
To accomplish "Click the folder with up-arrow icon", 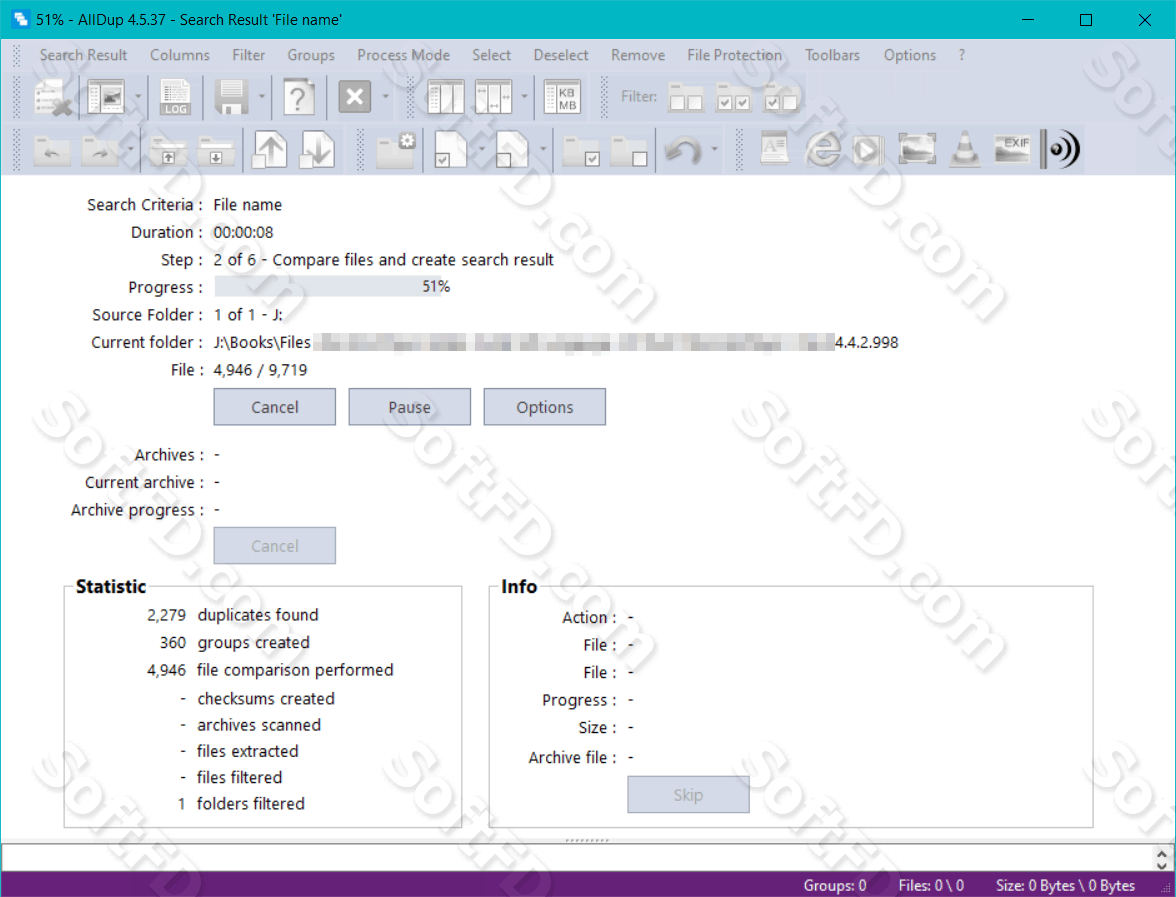I will click(168, 152).
